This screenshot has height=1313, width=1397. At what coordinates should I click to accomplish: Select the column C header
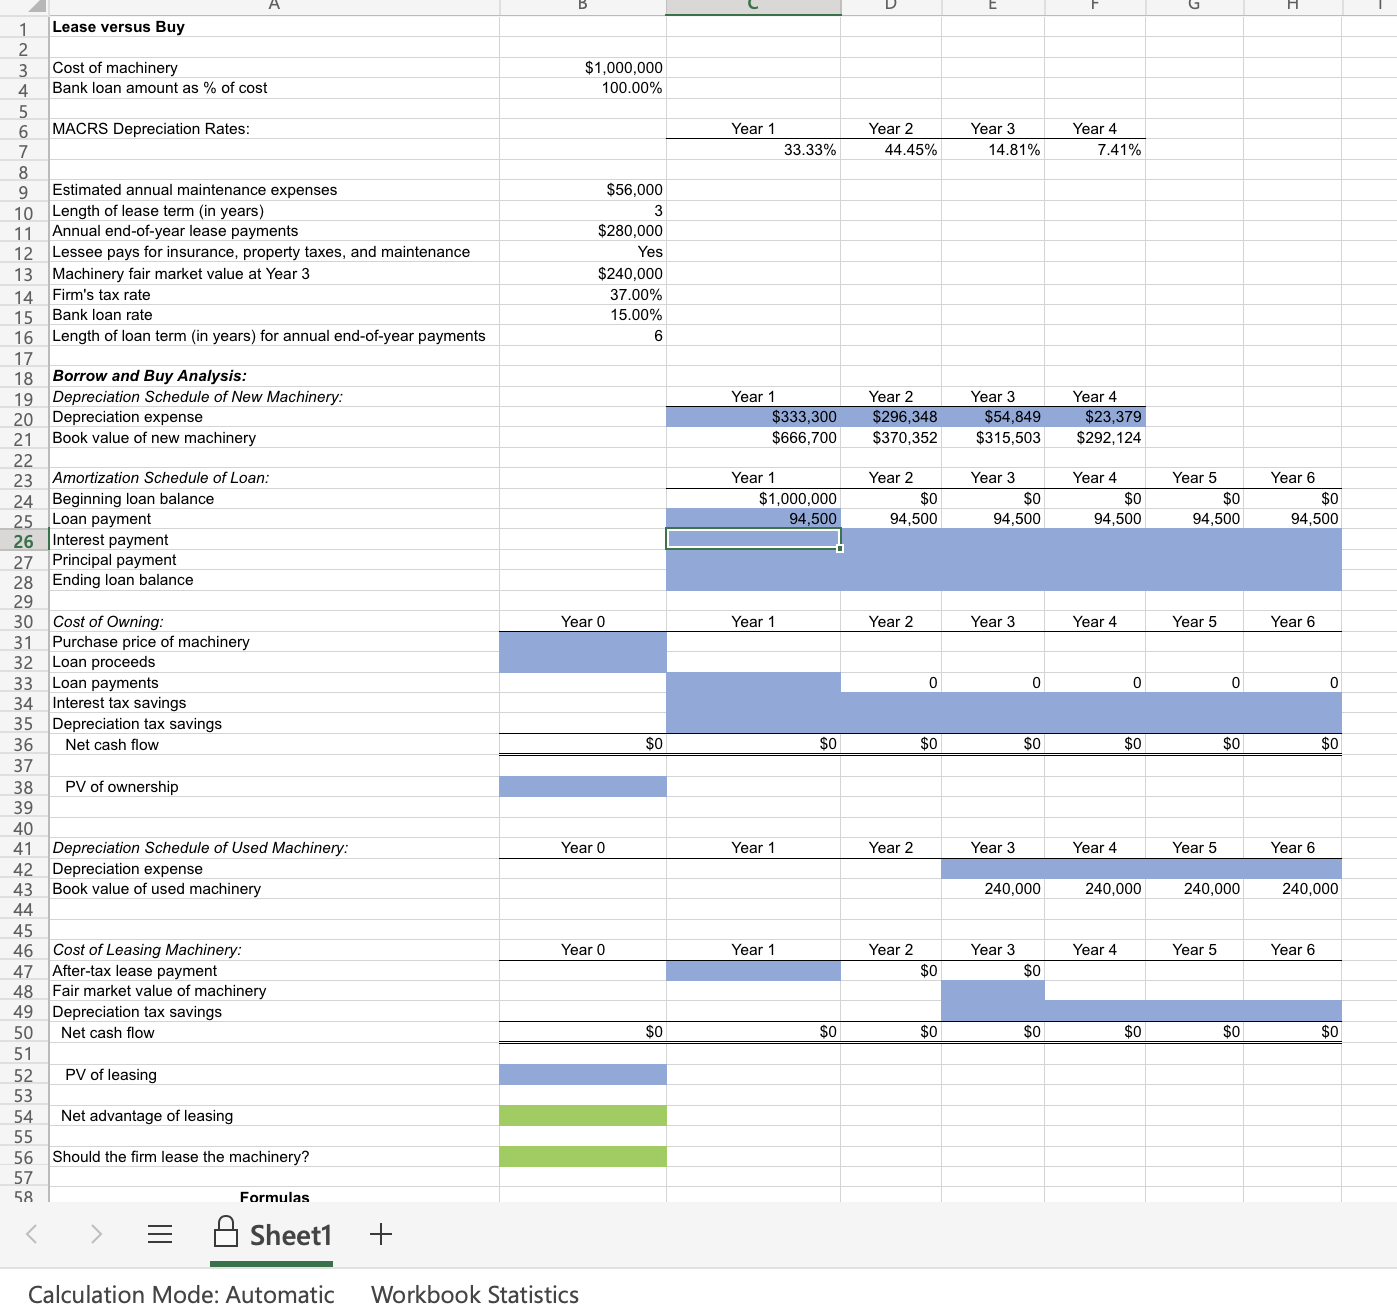(x=753, y=7)
